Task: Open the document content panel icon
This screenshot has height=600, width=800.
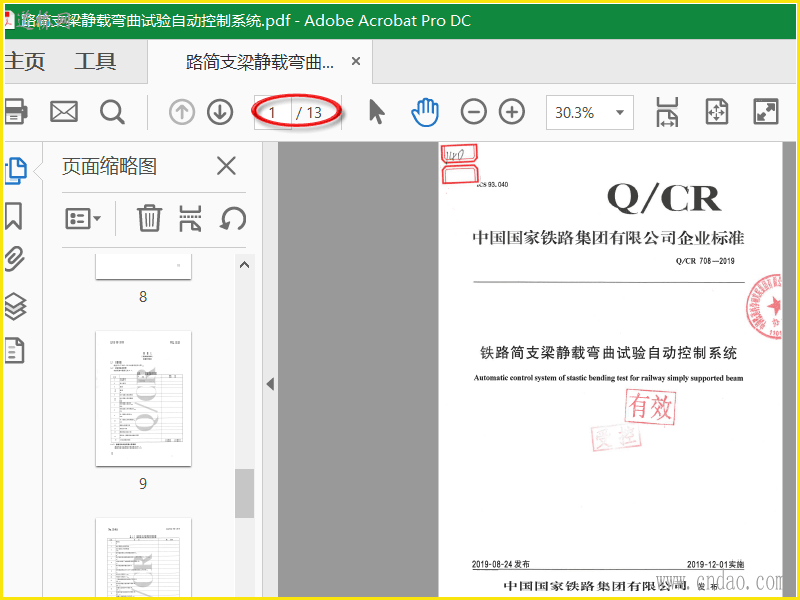Action: coord(15,351)
